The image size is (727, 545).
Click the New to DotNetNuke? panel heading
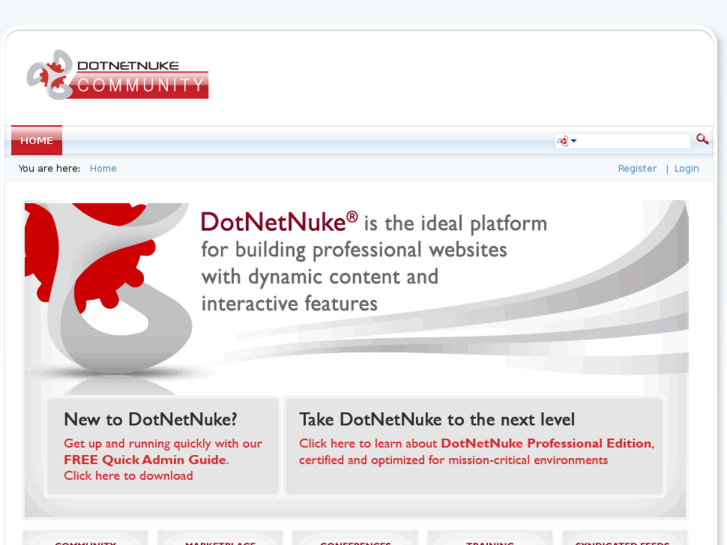click(151, 419)
